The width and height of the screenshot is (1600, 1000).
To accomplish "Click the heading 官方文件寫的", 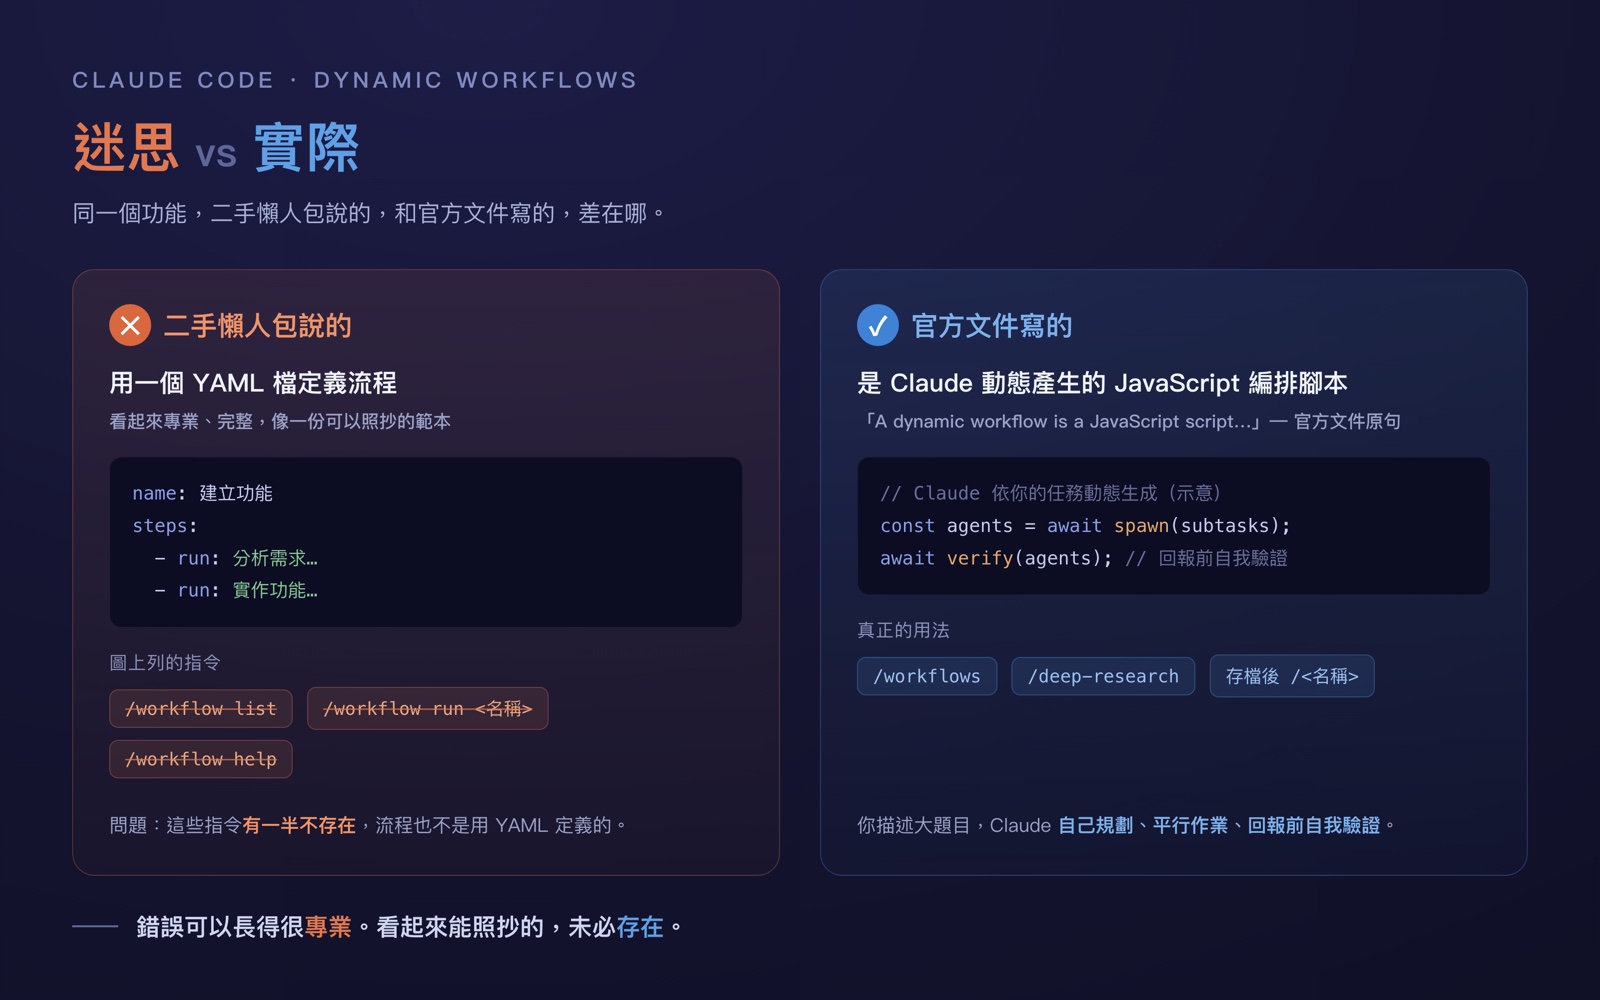I will [991, 326].
